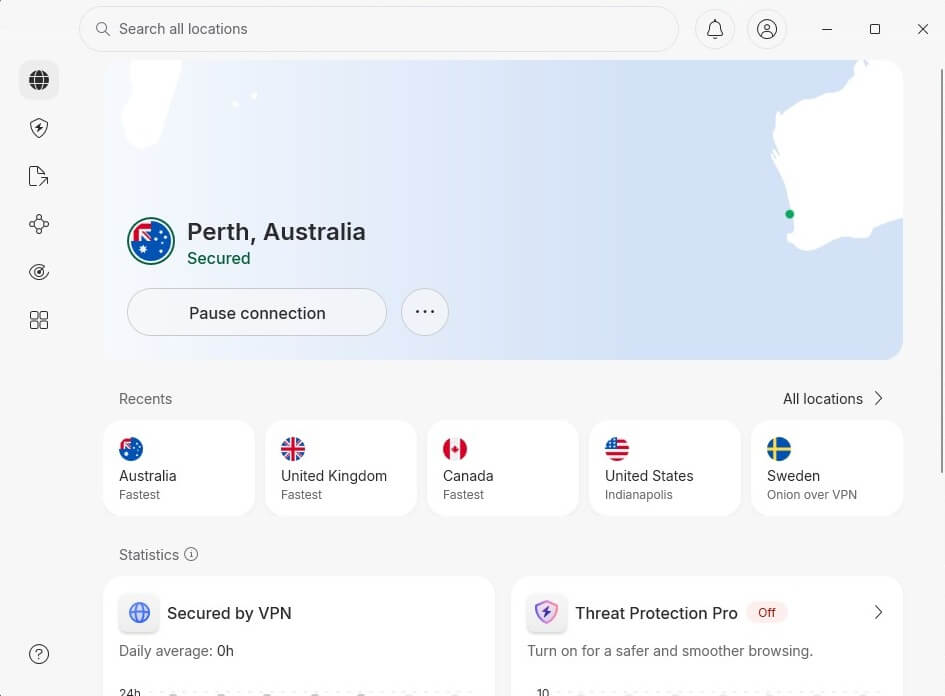Image resolution: width=945 pixels, height=696 pixels.
Task: Open the apps grid icon in sidebar
Action: (x=39, y=320)
